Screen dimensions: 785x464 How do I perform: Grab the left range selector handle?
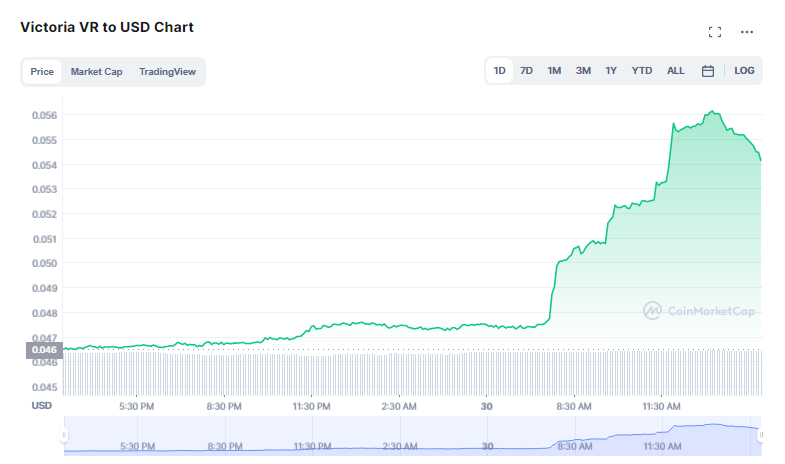pyautogui.click(x=64, y=435)
